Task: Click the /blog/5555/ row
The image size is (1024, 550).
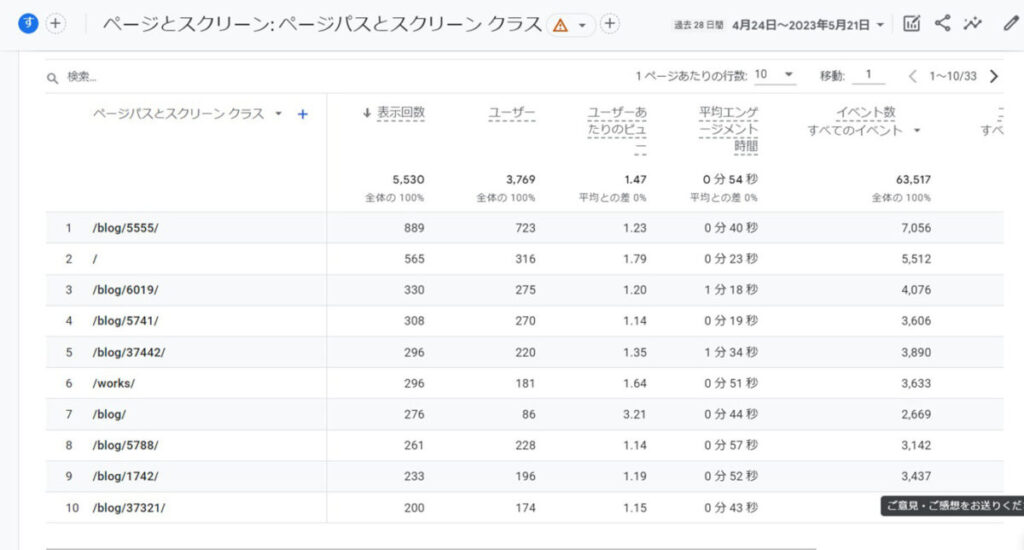Action: pos(126,228)
